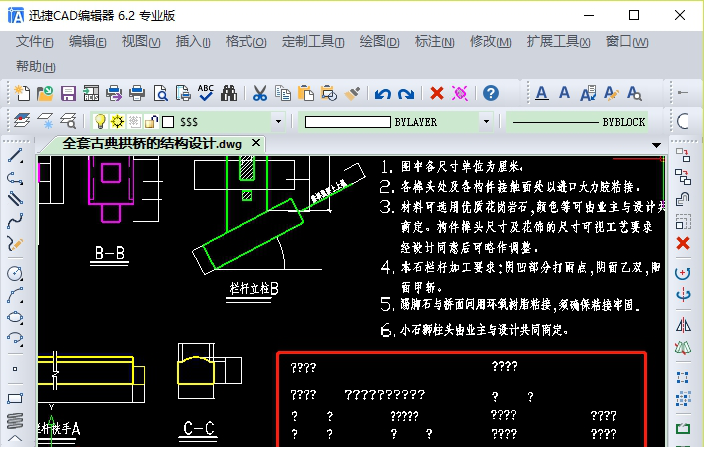The height and width of the screenshot is (464, 704).
Task: Open the layer manager stack icon
Action: pos(22,121)
